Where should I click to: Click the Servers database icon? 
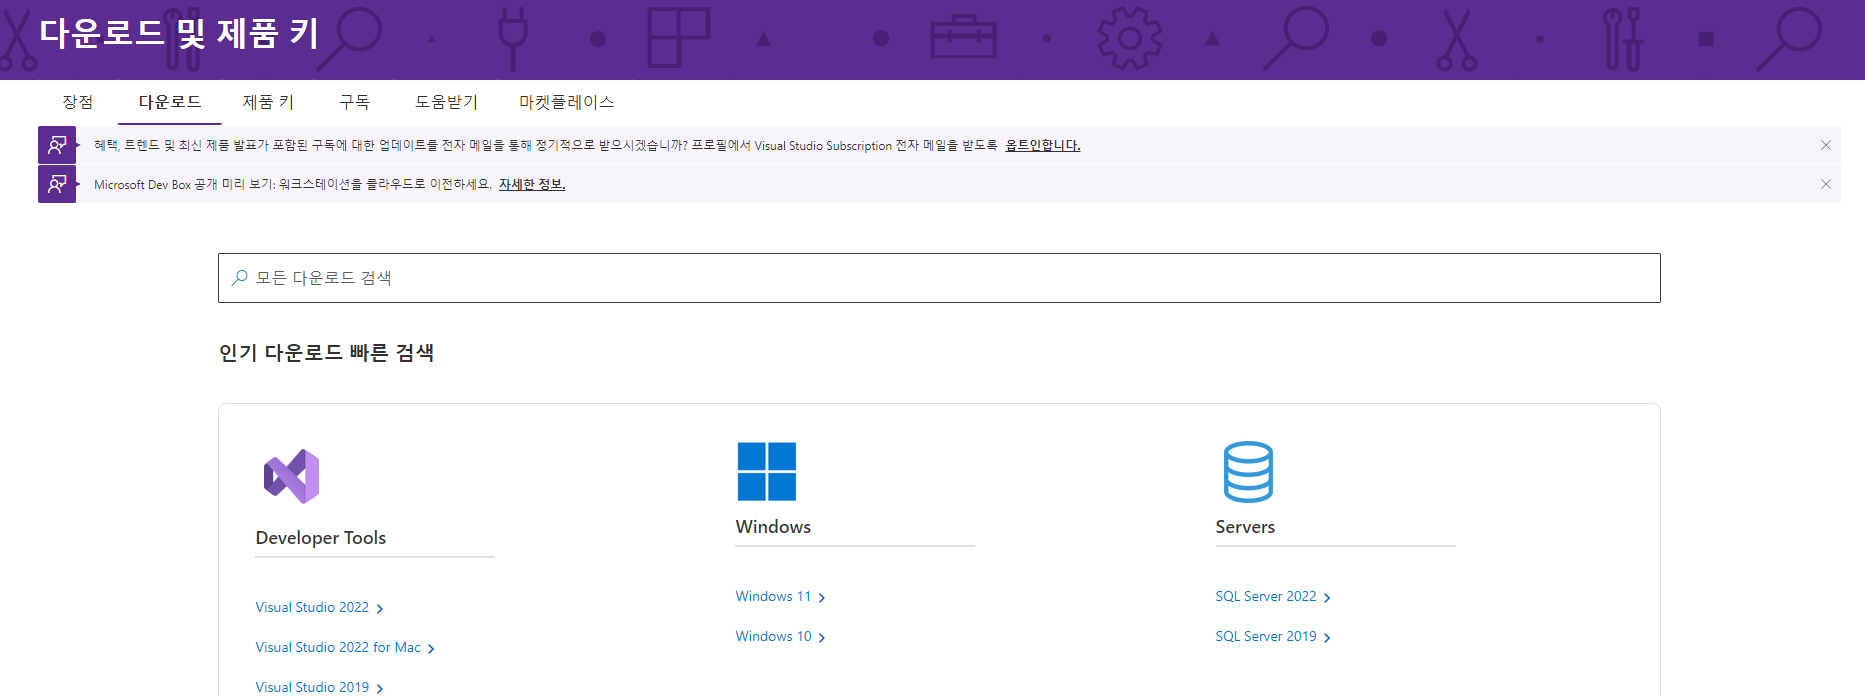(x=1248, y=471)
